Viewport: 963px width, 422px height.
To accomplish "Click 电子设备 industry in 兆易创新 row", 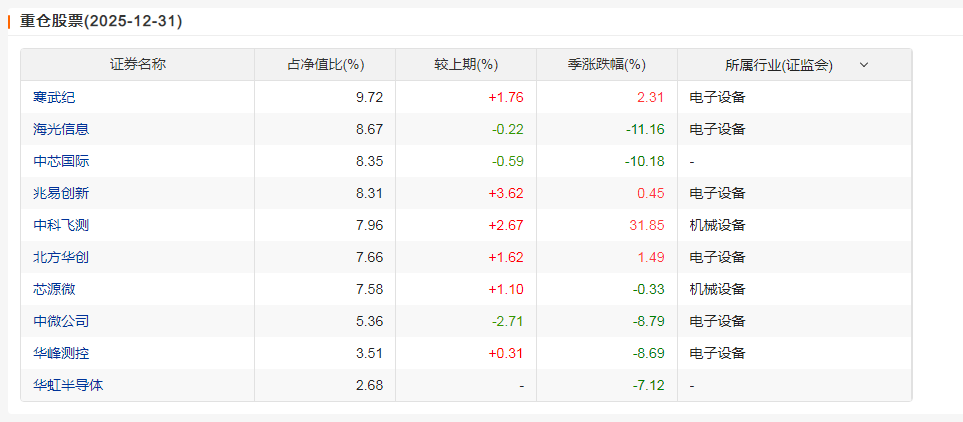I will coord(717,193).
